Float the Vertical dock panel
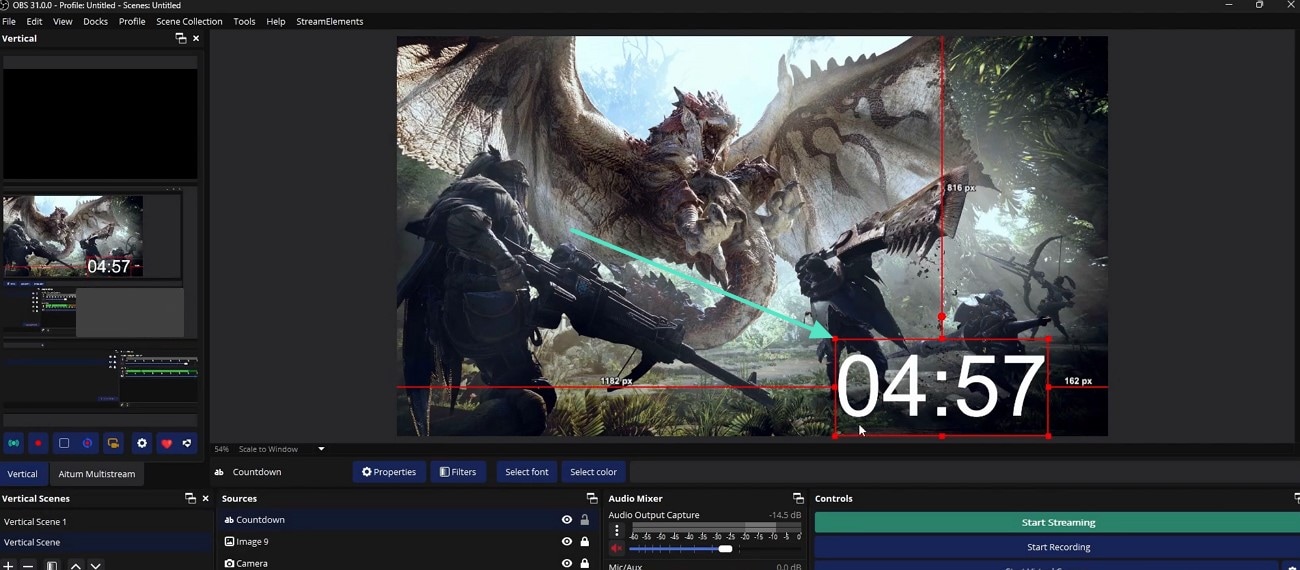Image resolution: width=1300 pixels, height=570 pixels. click(x=181, y=38)
